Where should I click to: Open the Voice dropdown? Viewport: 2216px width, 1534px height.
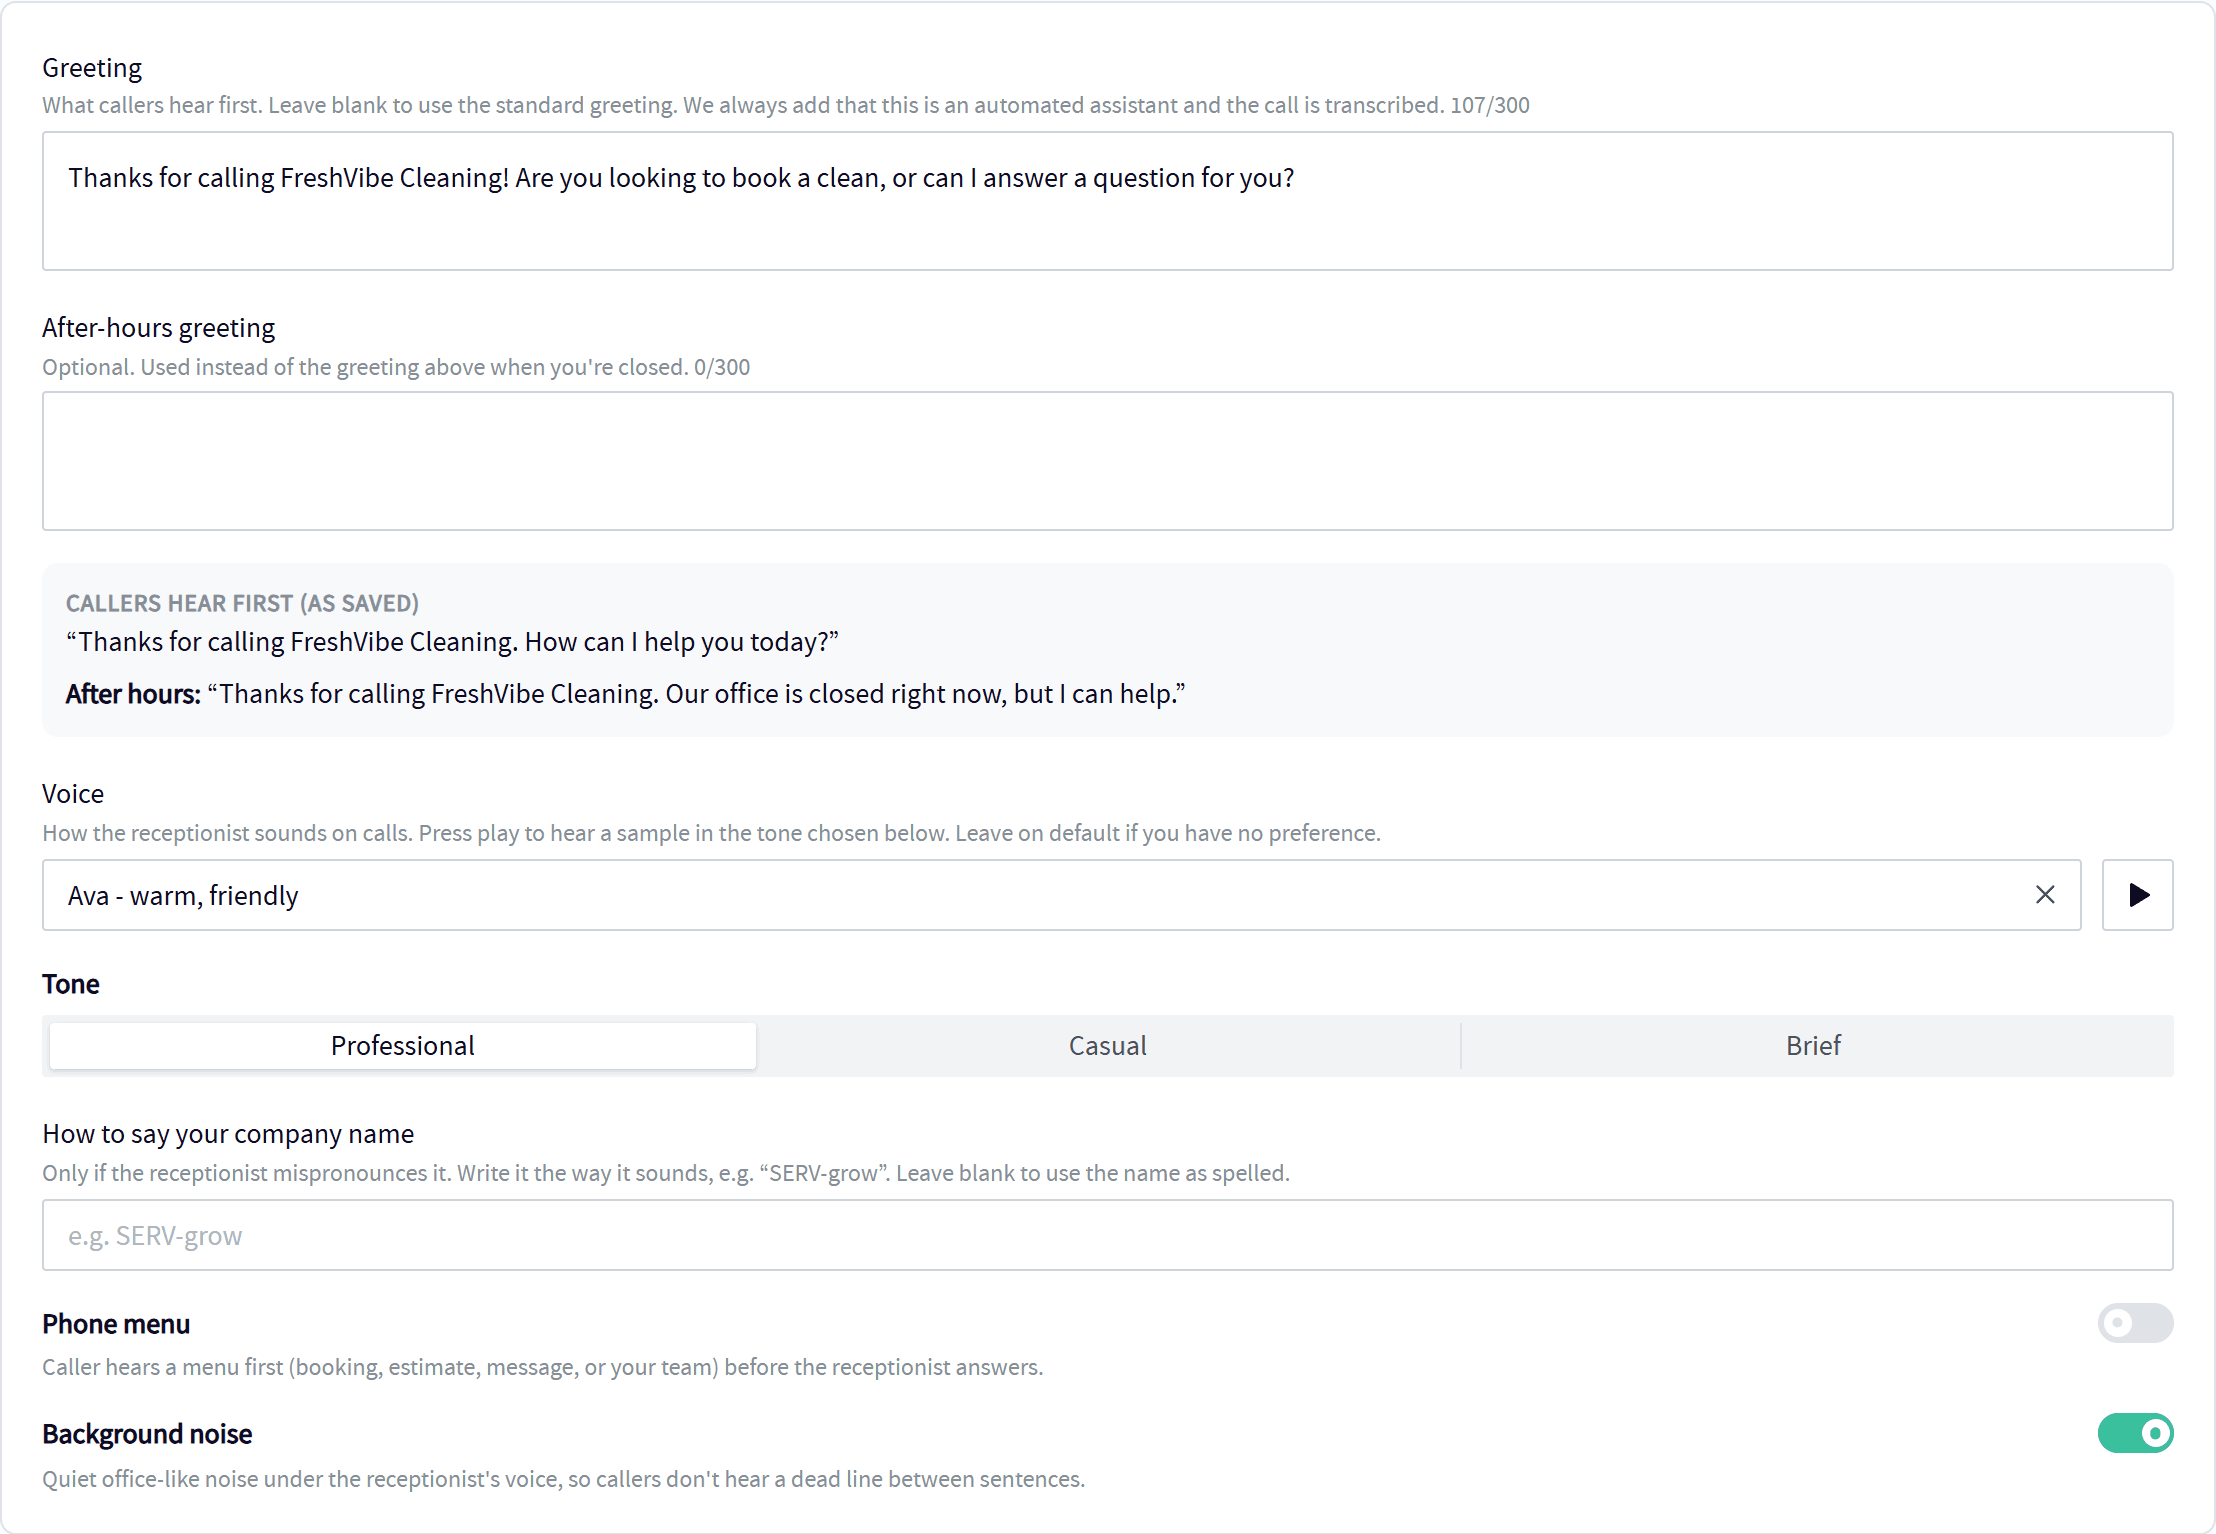pyautogui.click(x=1061, y=895)
